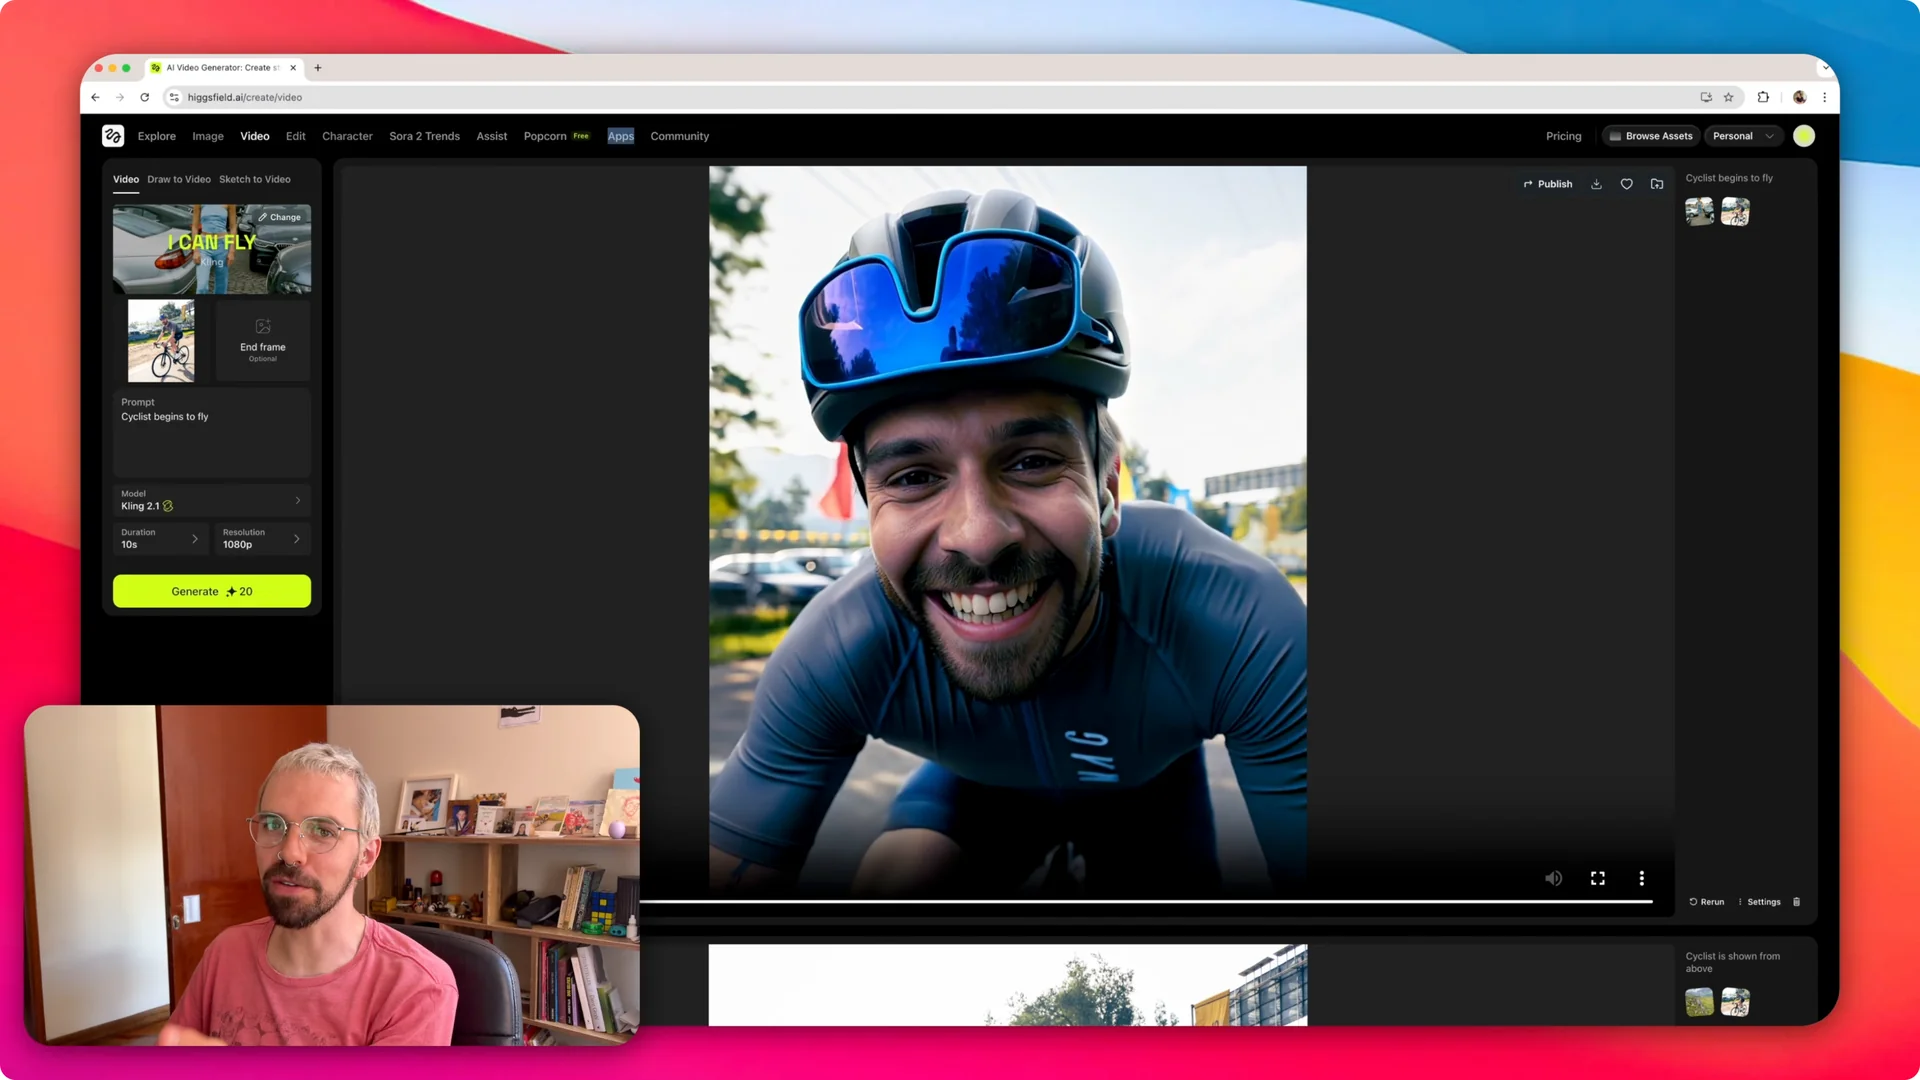Open the Model dropdown showing Kling 2.1

tap(211, 500)
